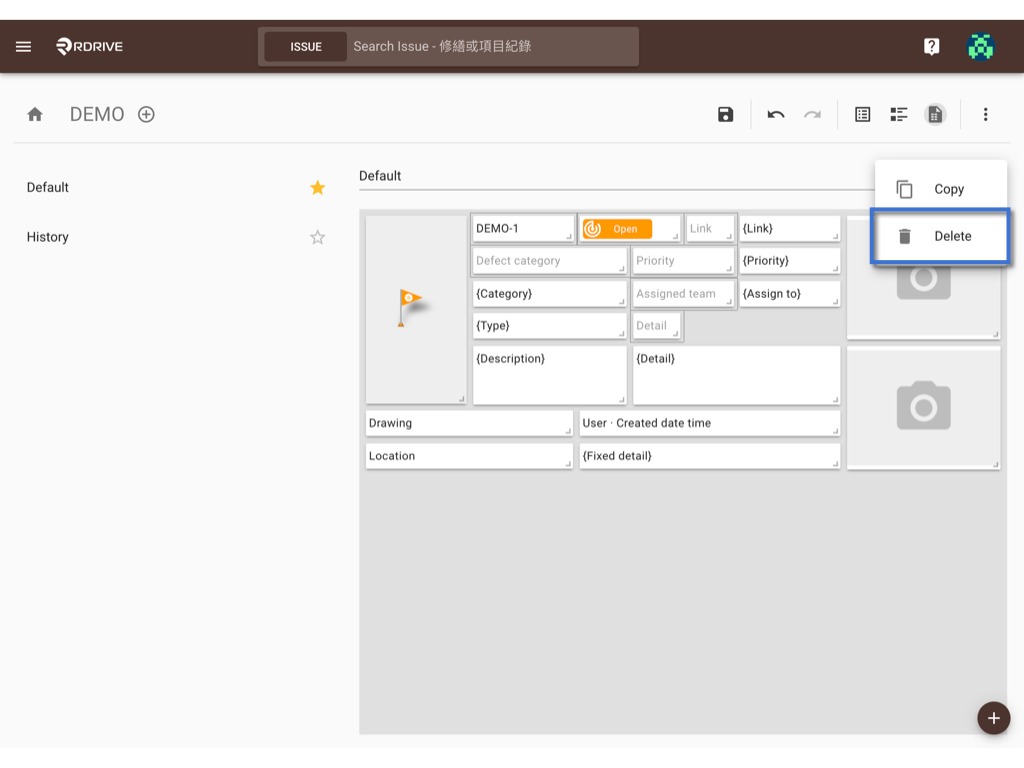Click the DEMO project title
This screenshot has width=1024, height=768.
click(97, 114)
